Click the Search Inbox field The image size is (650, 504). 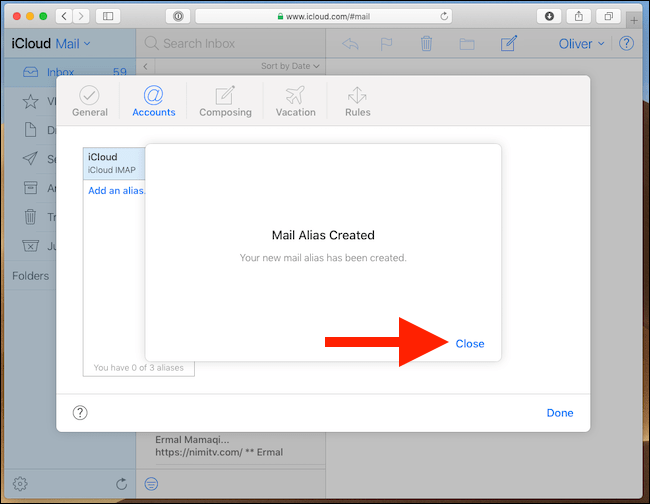pos(230,43)
